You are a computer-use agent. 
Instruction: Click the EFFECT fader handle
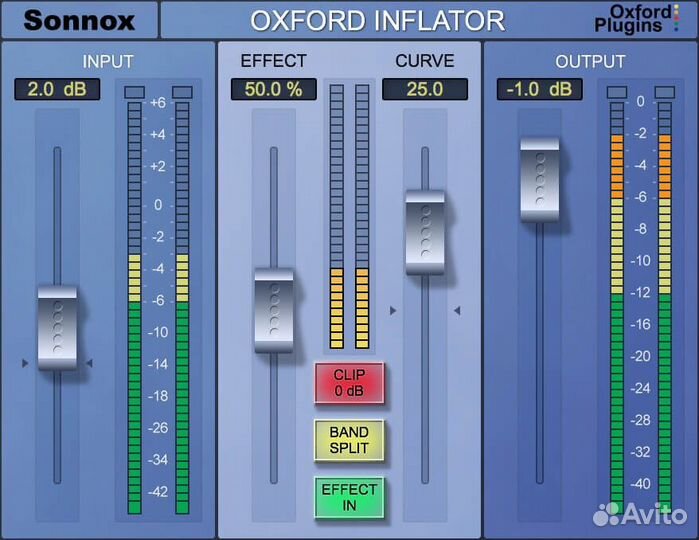point(274,310)
